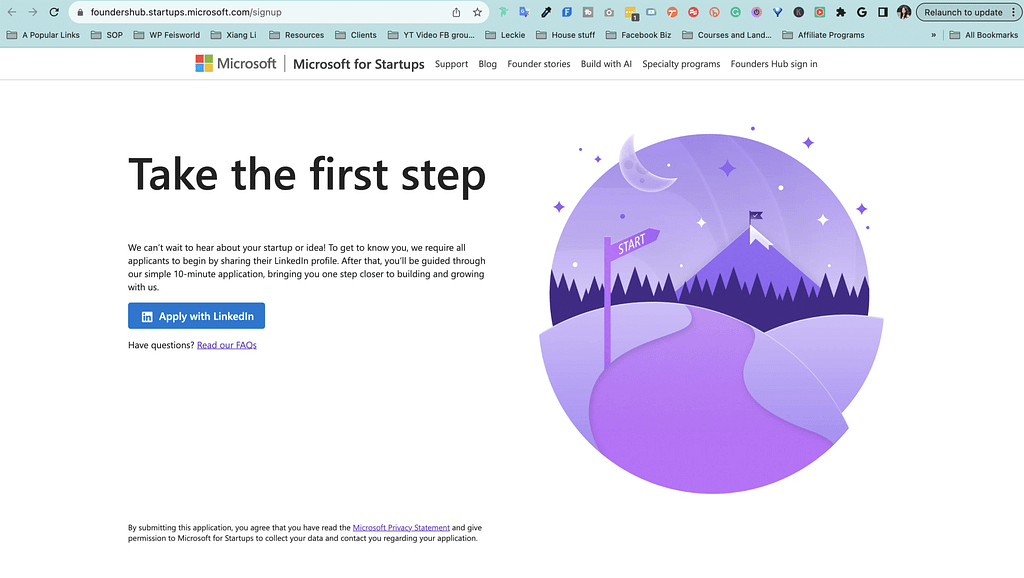The image size is (1024, 578).
Task: Open the Read our FAQs link
Action: coord(227,345)
